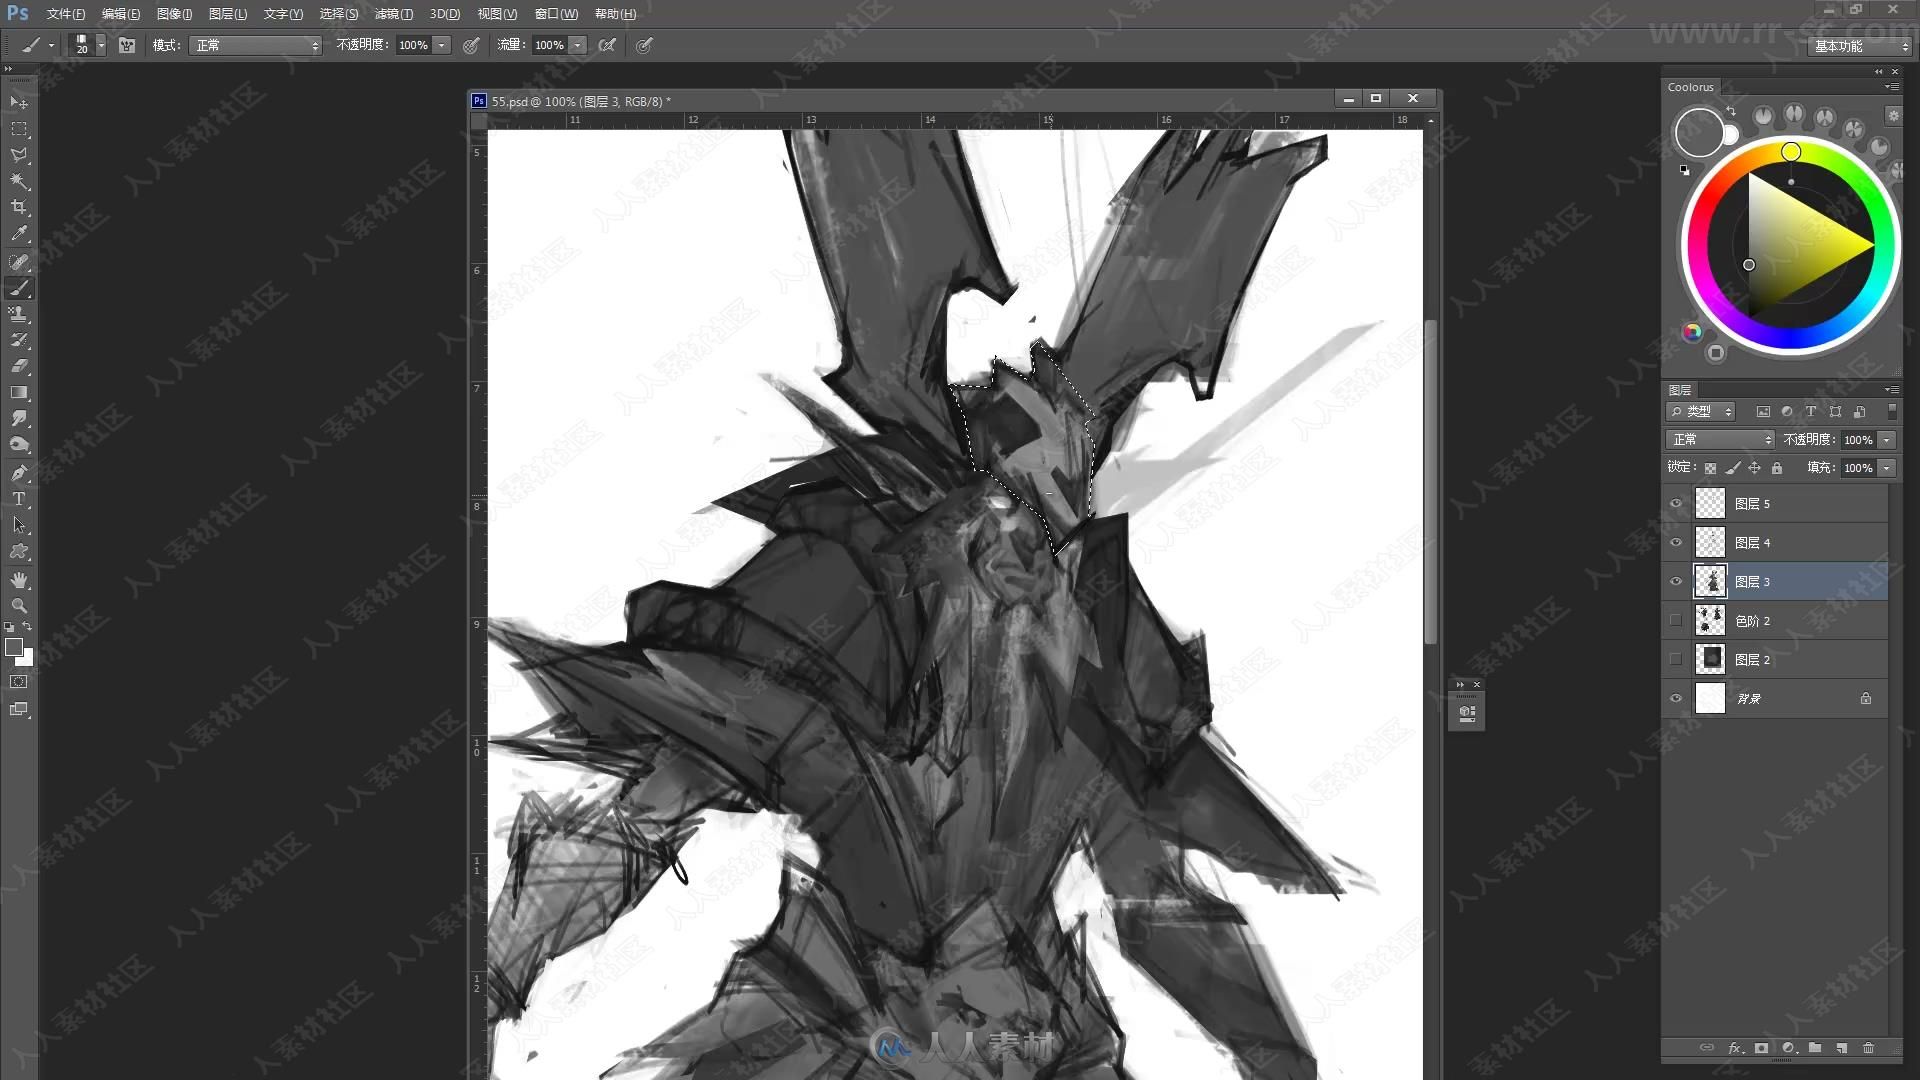
Task: Open brush blending mode dropdown 正常
Action: pos(255,45)
